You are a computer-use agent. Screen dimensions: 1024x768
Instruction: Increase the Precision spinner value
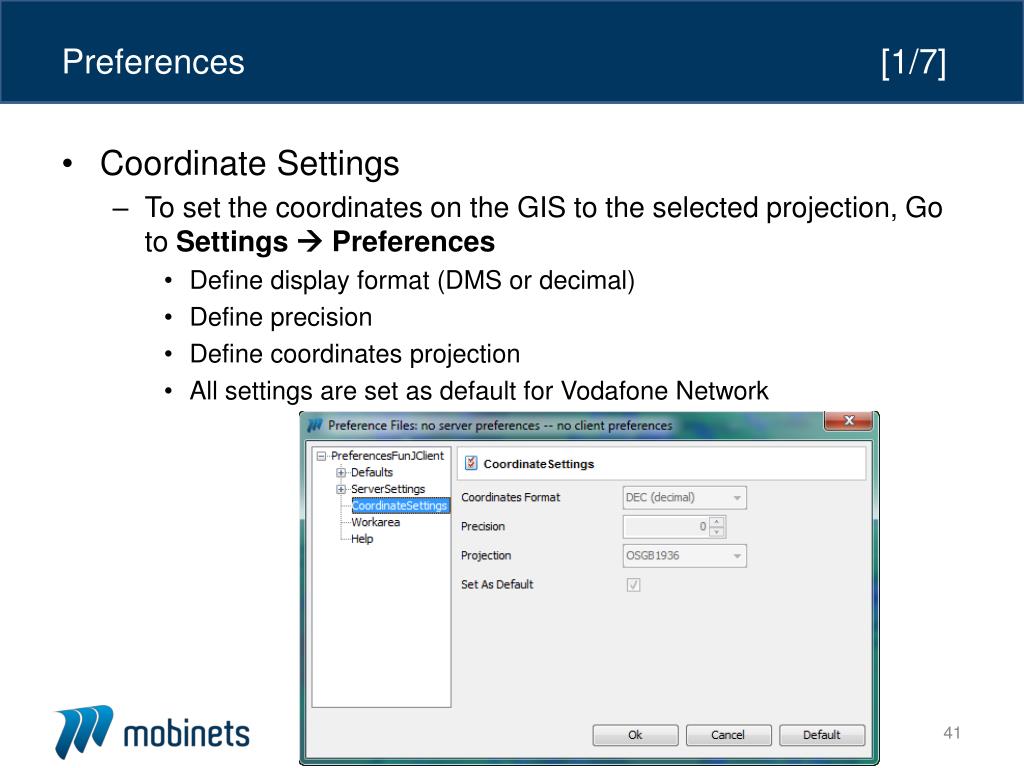(x=717, y=522)
